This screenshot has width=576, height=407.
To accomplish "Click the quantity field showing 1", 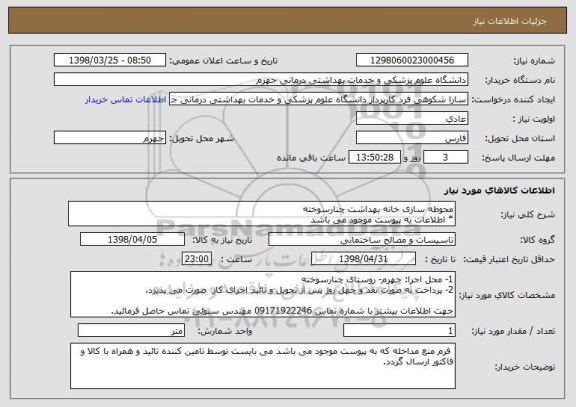I will 399,331.
